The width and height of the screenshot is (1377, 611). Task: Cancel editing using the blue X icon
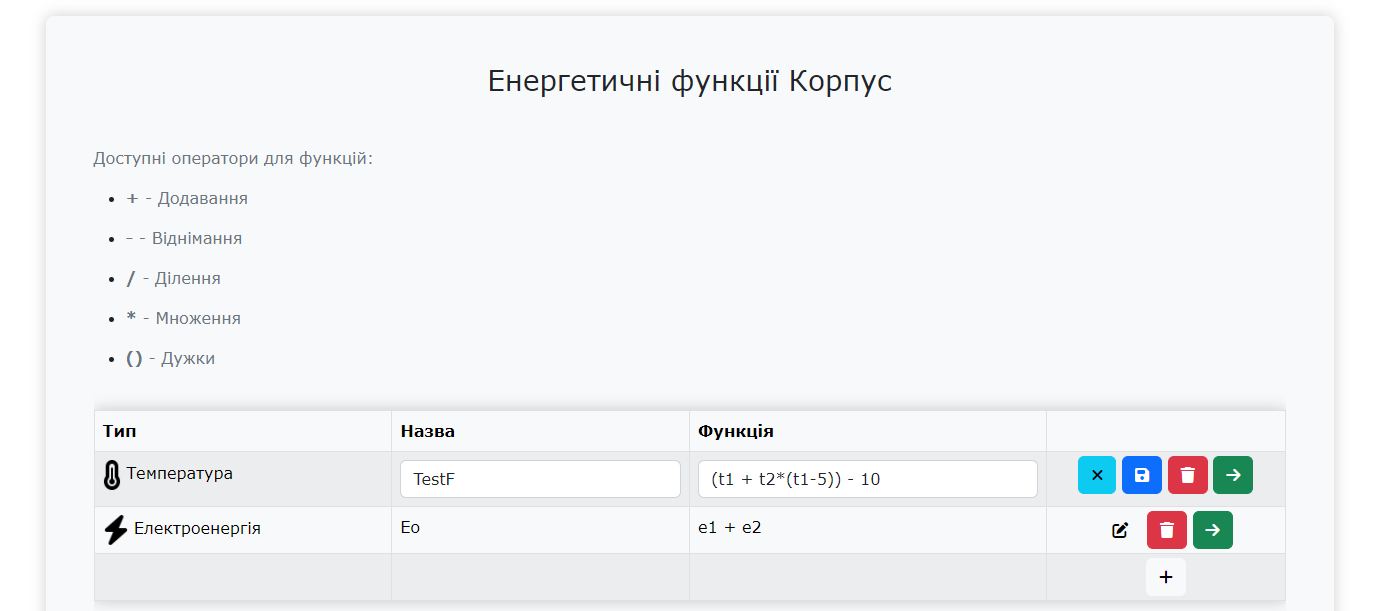(x=1096, y=474)
